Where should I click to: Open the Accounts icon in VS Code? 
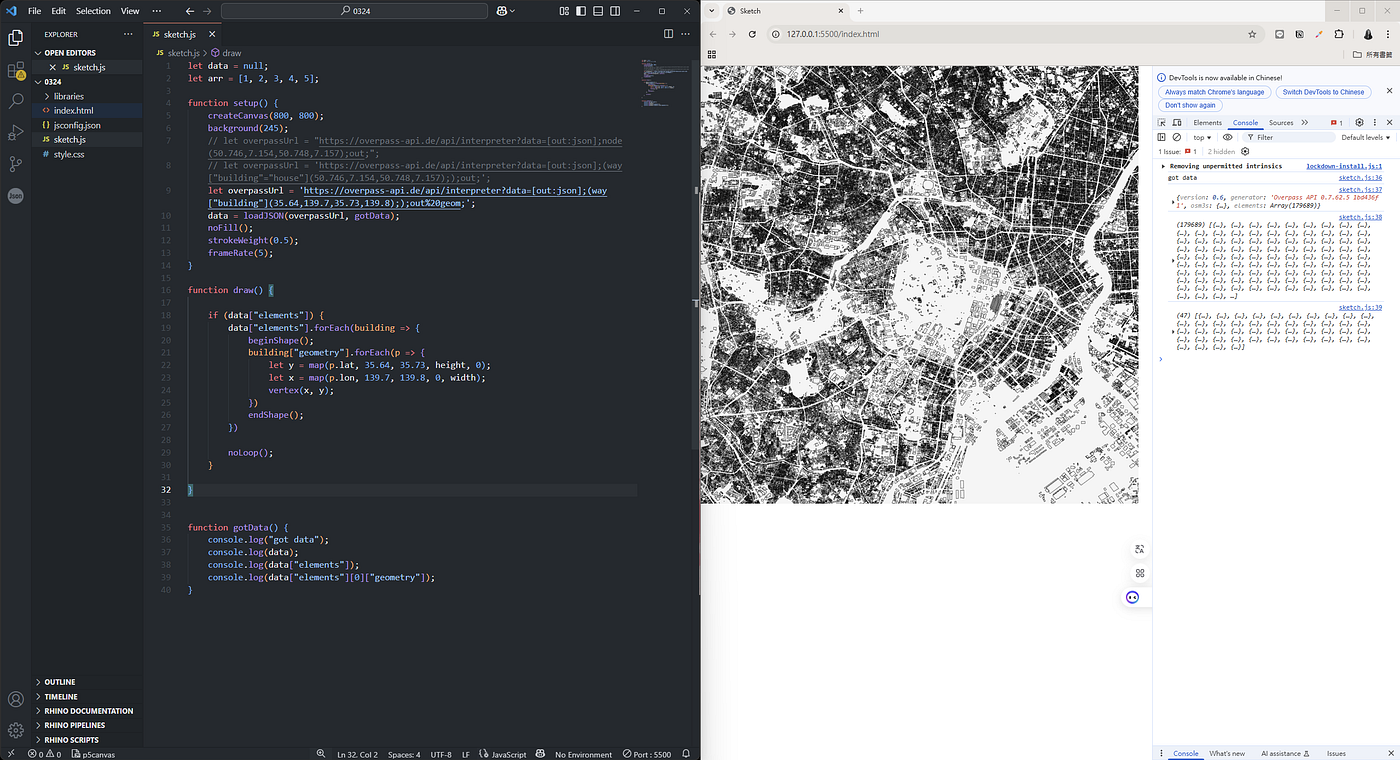click(x=15, y=700)
